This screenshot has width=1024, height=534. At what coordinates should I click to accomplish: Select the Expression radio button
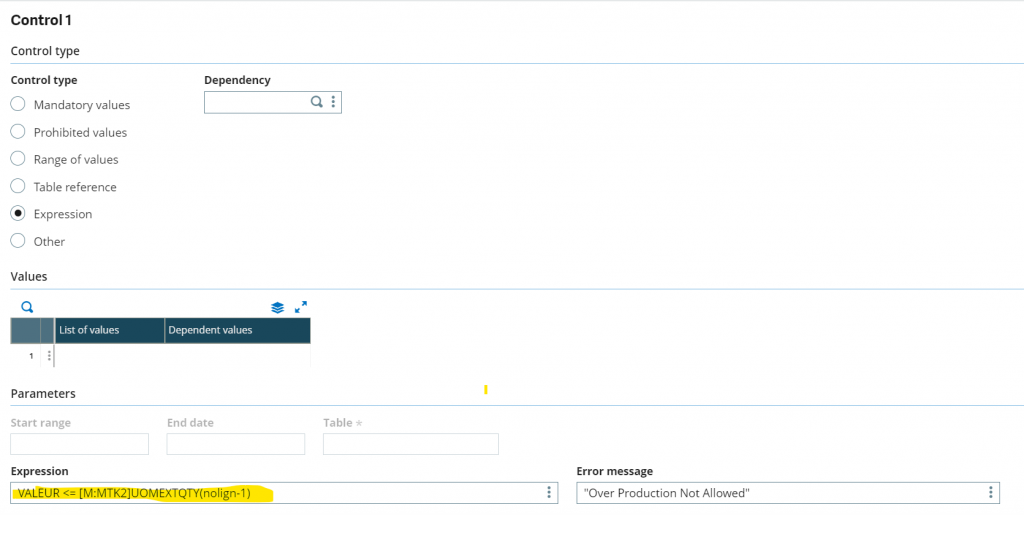pyautogui.click(x=18, y=214)
